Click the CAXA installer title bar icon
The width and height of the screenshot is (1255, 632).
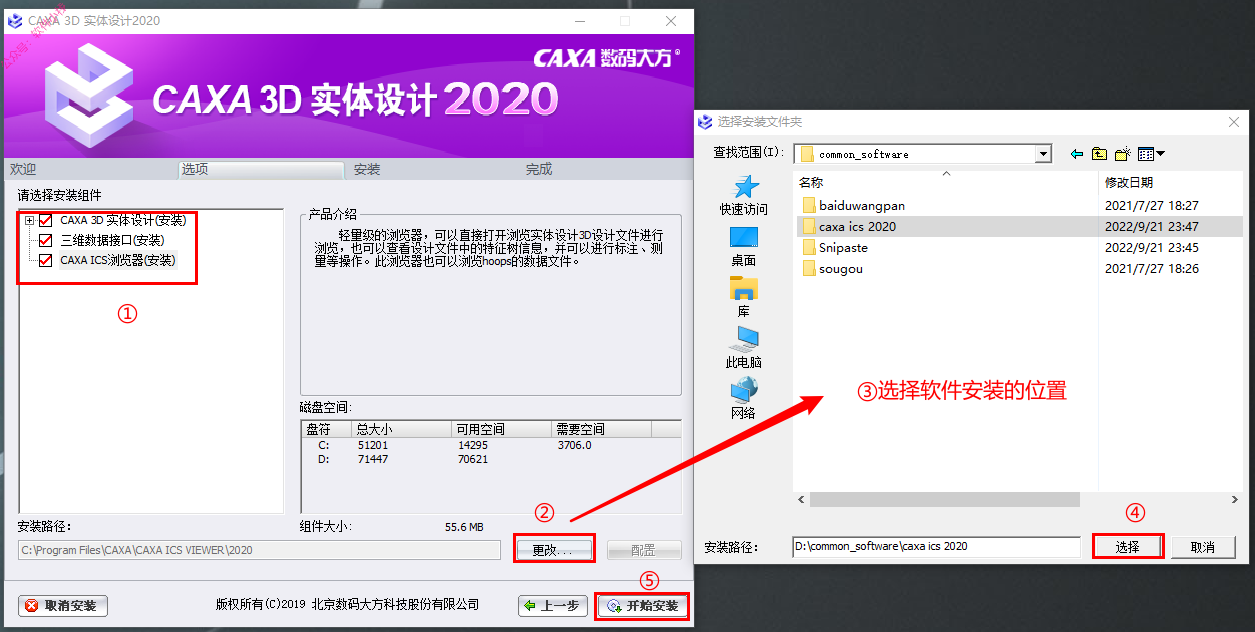[x=15, y=21]
